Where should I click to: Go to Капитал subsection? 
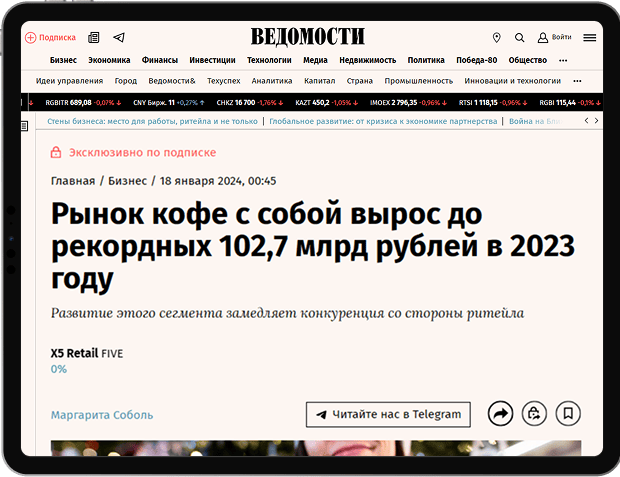pos(319,81)
